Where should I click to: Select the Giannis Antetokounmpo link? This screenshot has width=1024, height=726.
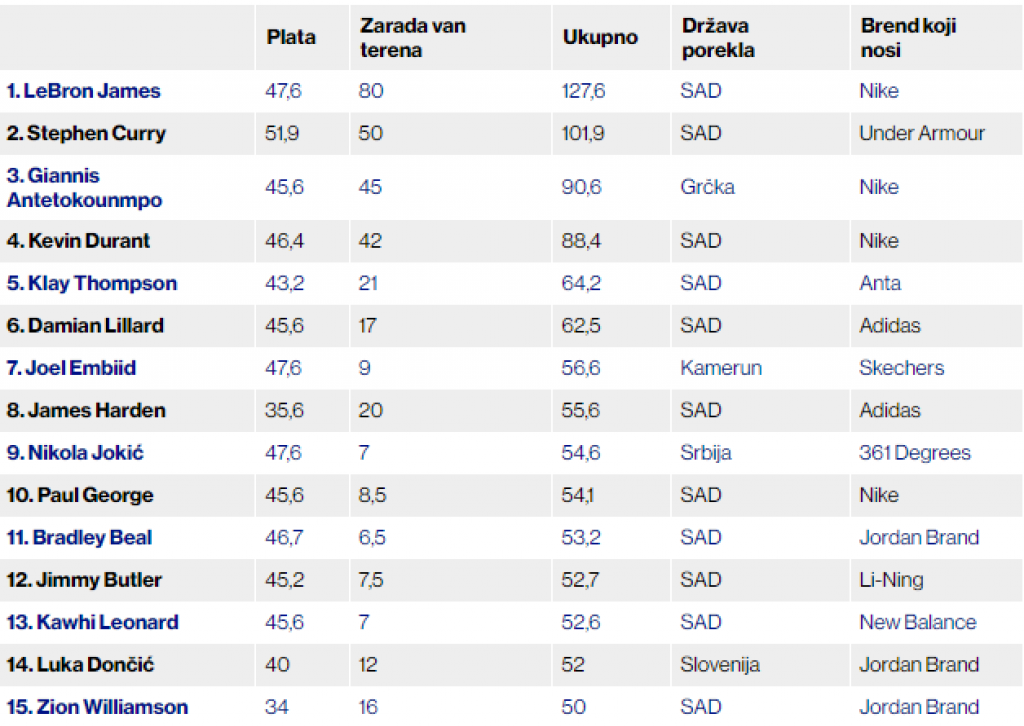(84, 188)
